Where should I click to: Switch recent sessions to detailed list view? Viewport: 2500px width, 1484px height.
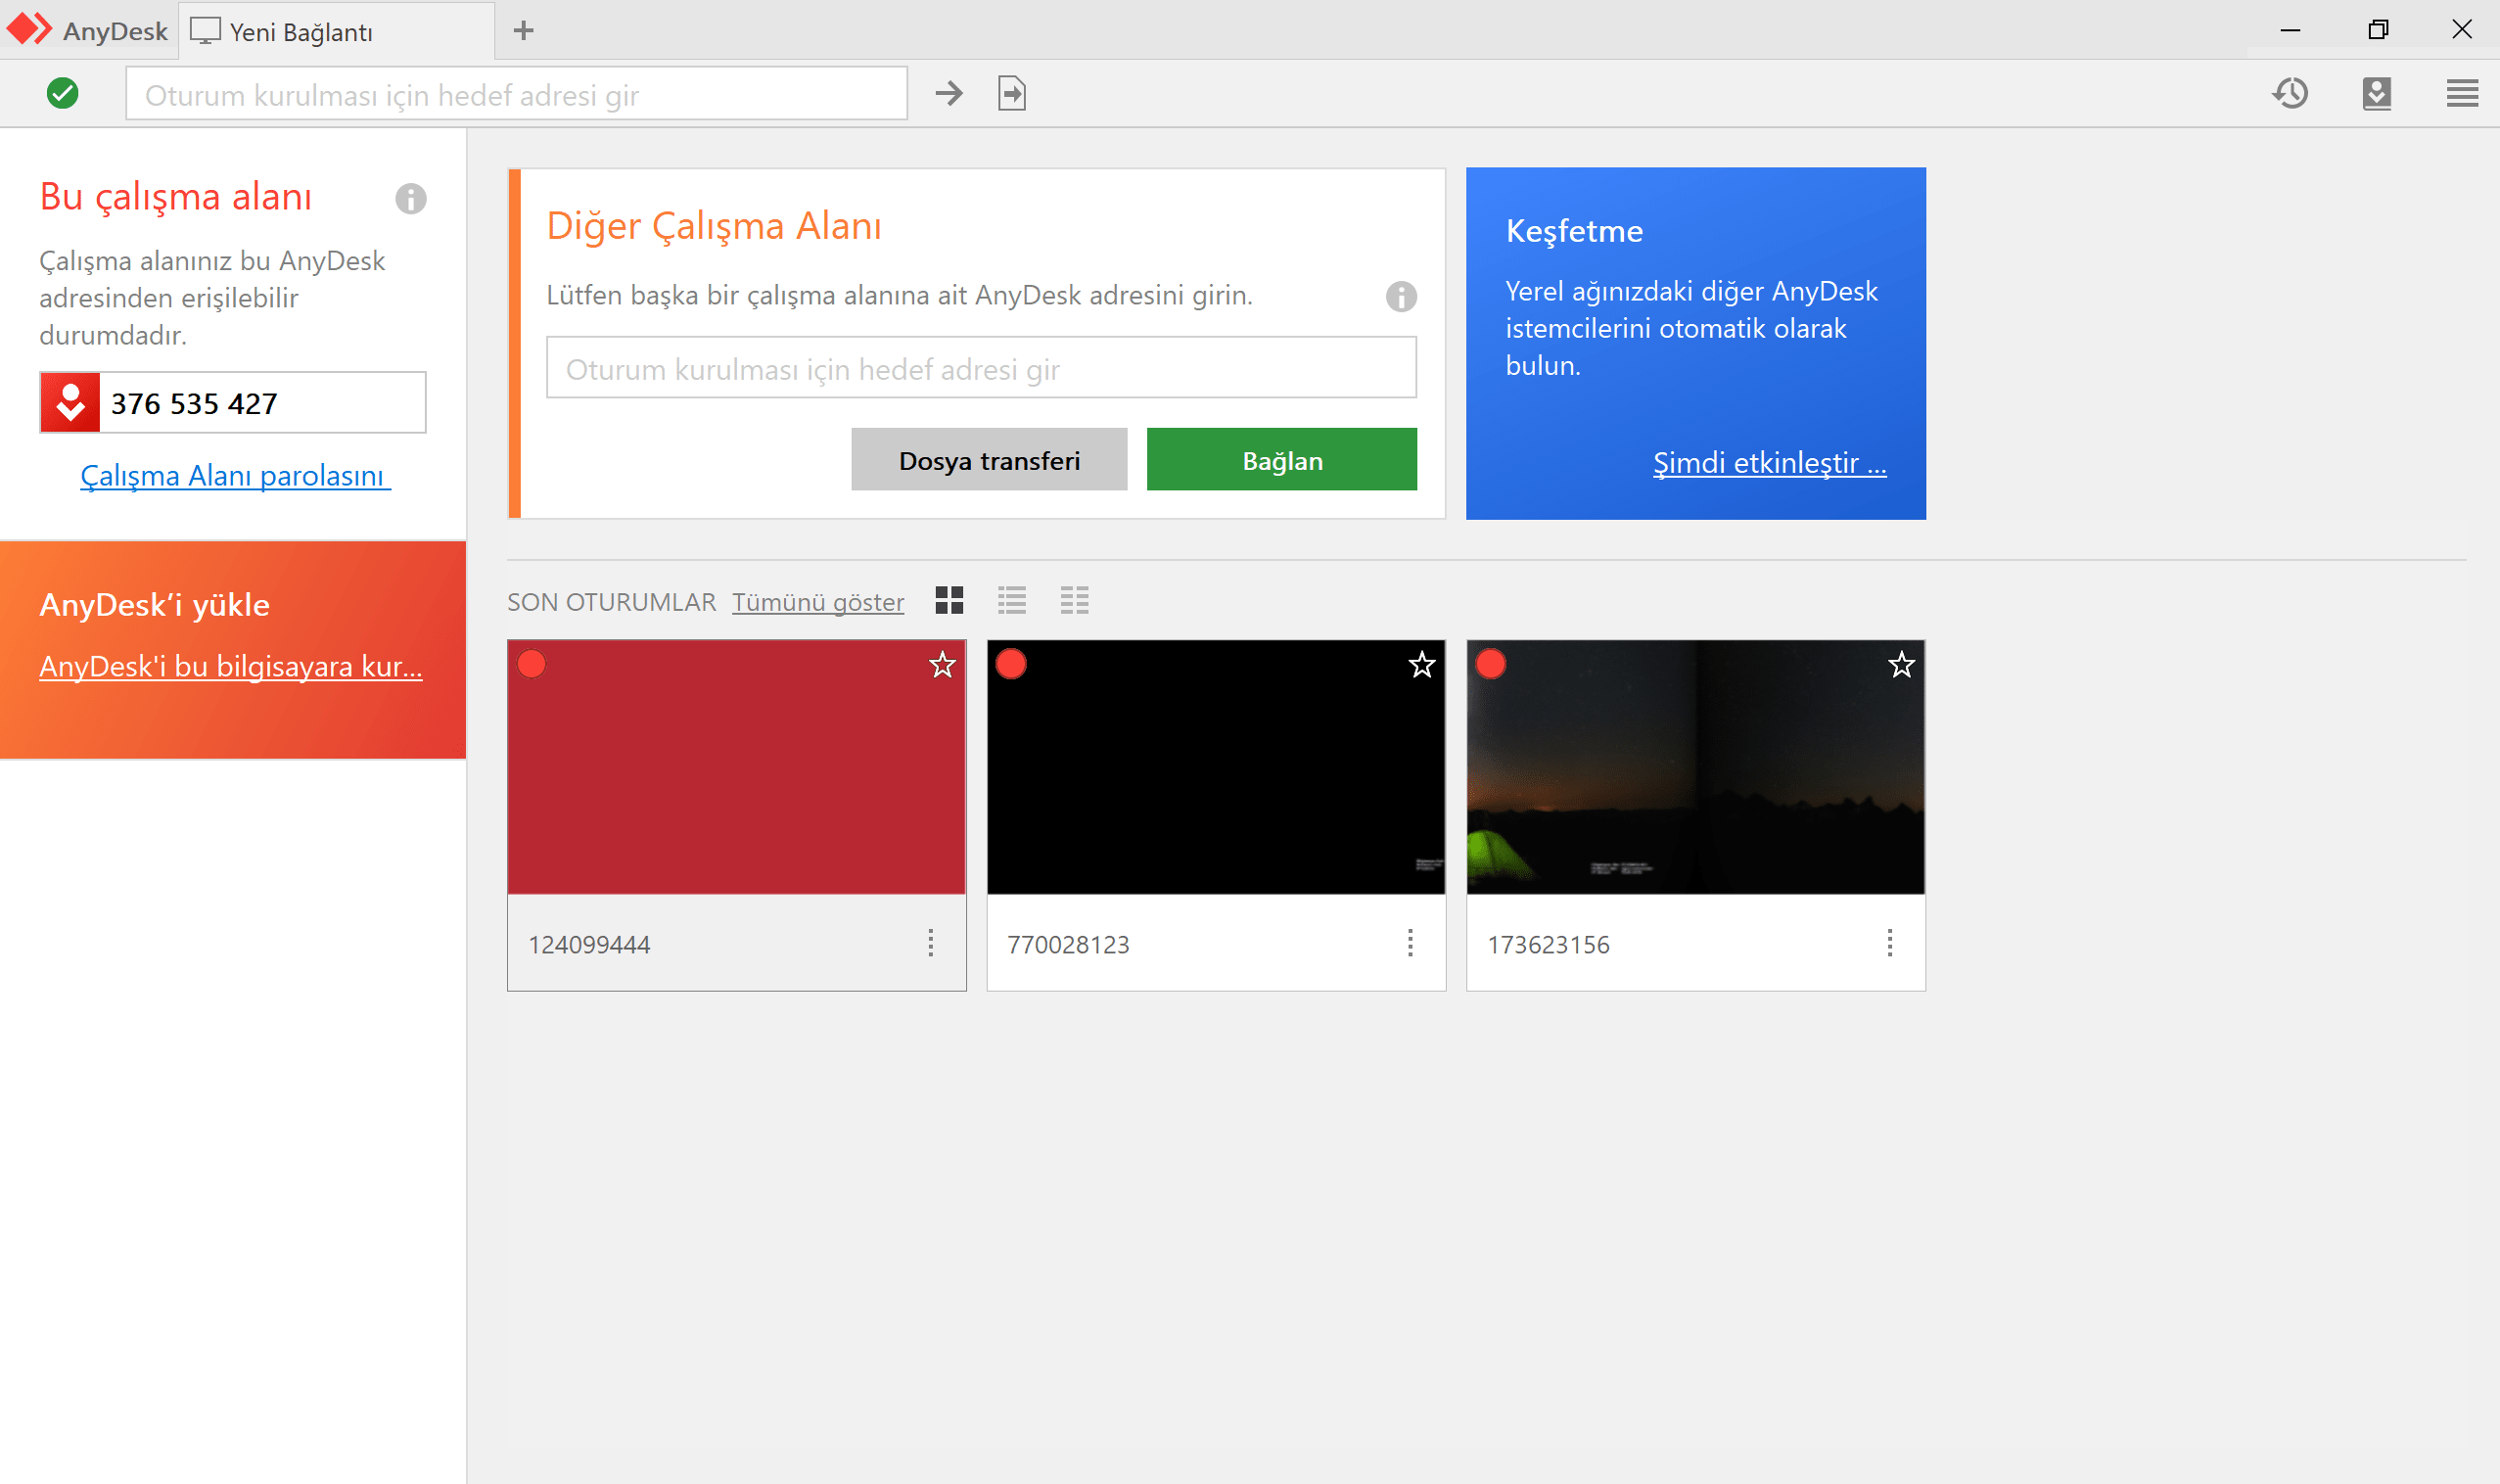click(1075, 600)
